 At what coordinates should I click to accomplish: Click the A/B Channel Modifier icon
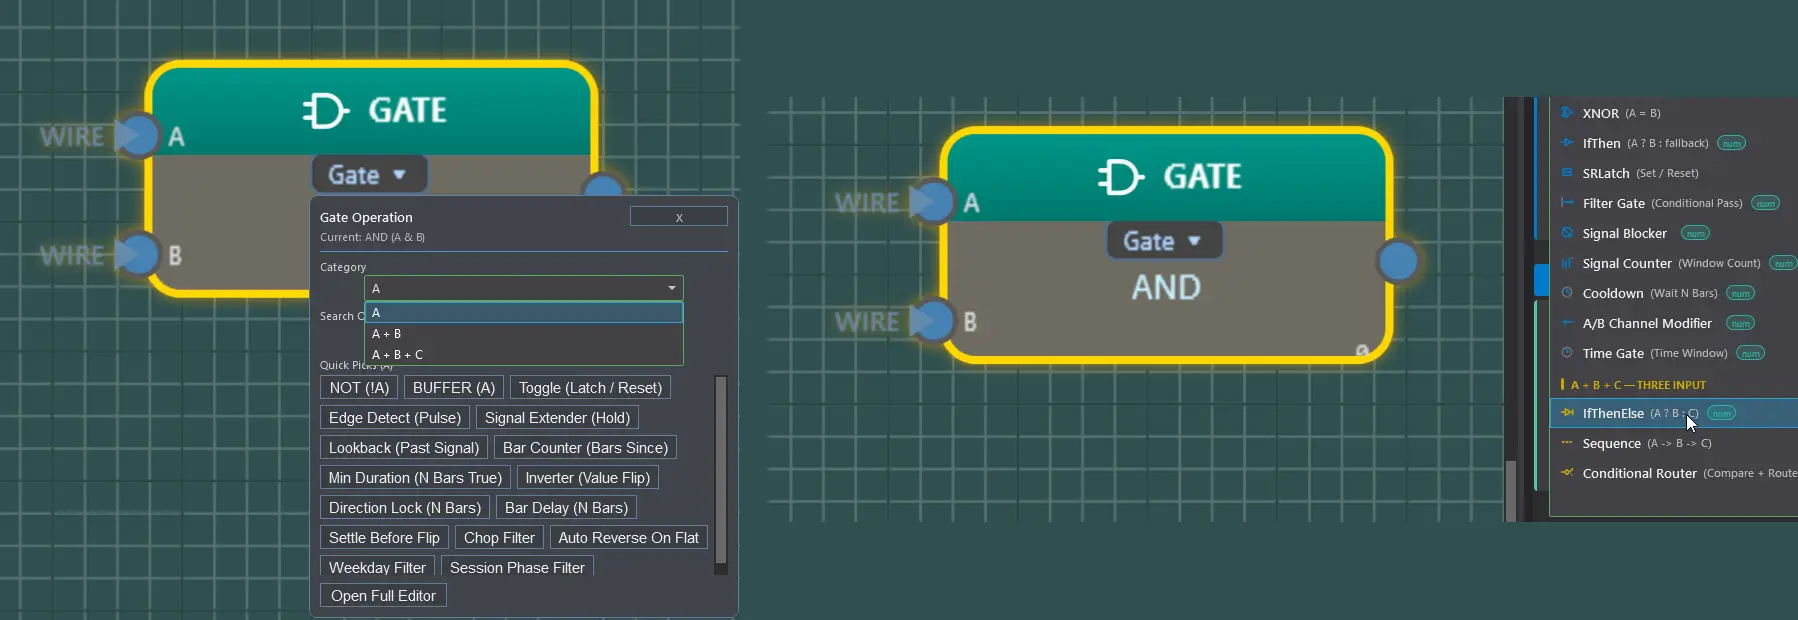[x=1567, y=323]
